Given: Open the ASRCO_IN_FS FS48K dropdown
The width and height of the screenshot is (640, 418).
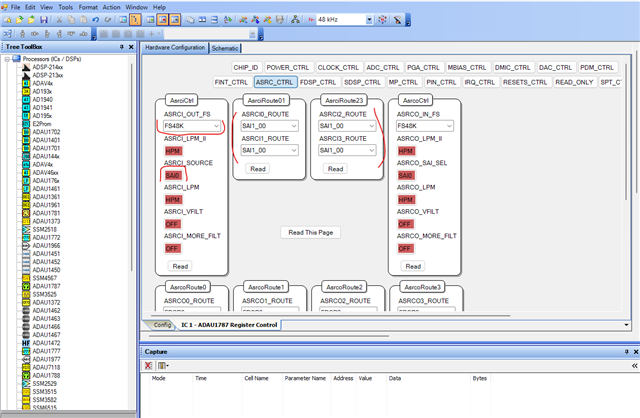Looking at the screenshot, I should pos(425,126).
